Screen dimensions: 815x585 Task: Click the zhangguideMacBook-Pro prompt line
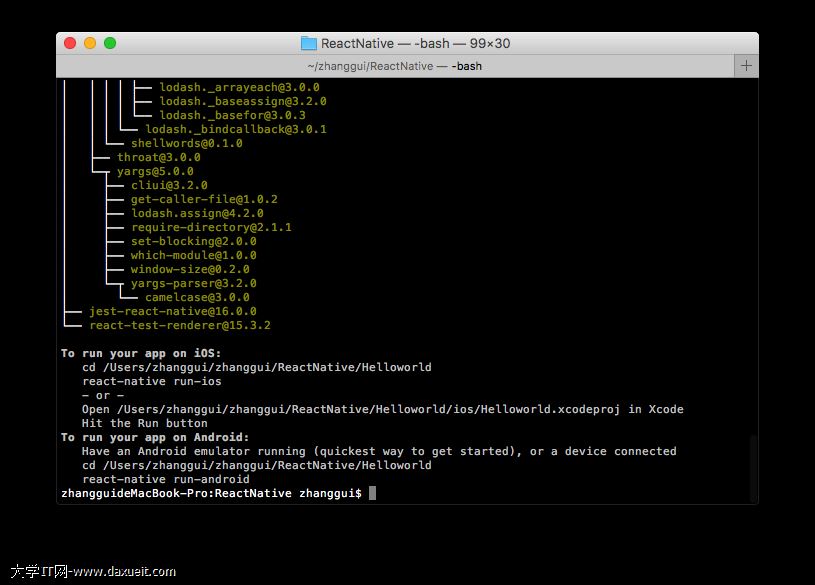(211, 493)
